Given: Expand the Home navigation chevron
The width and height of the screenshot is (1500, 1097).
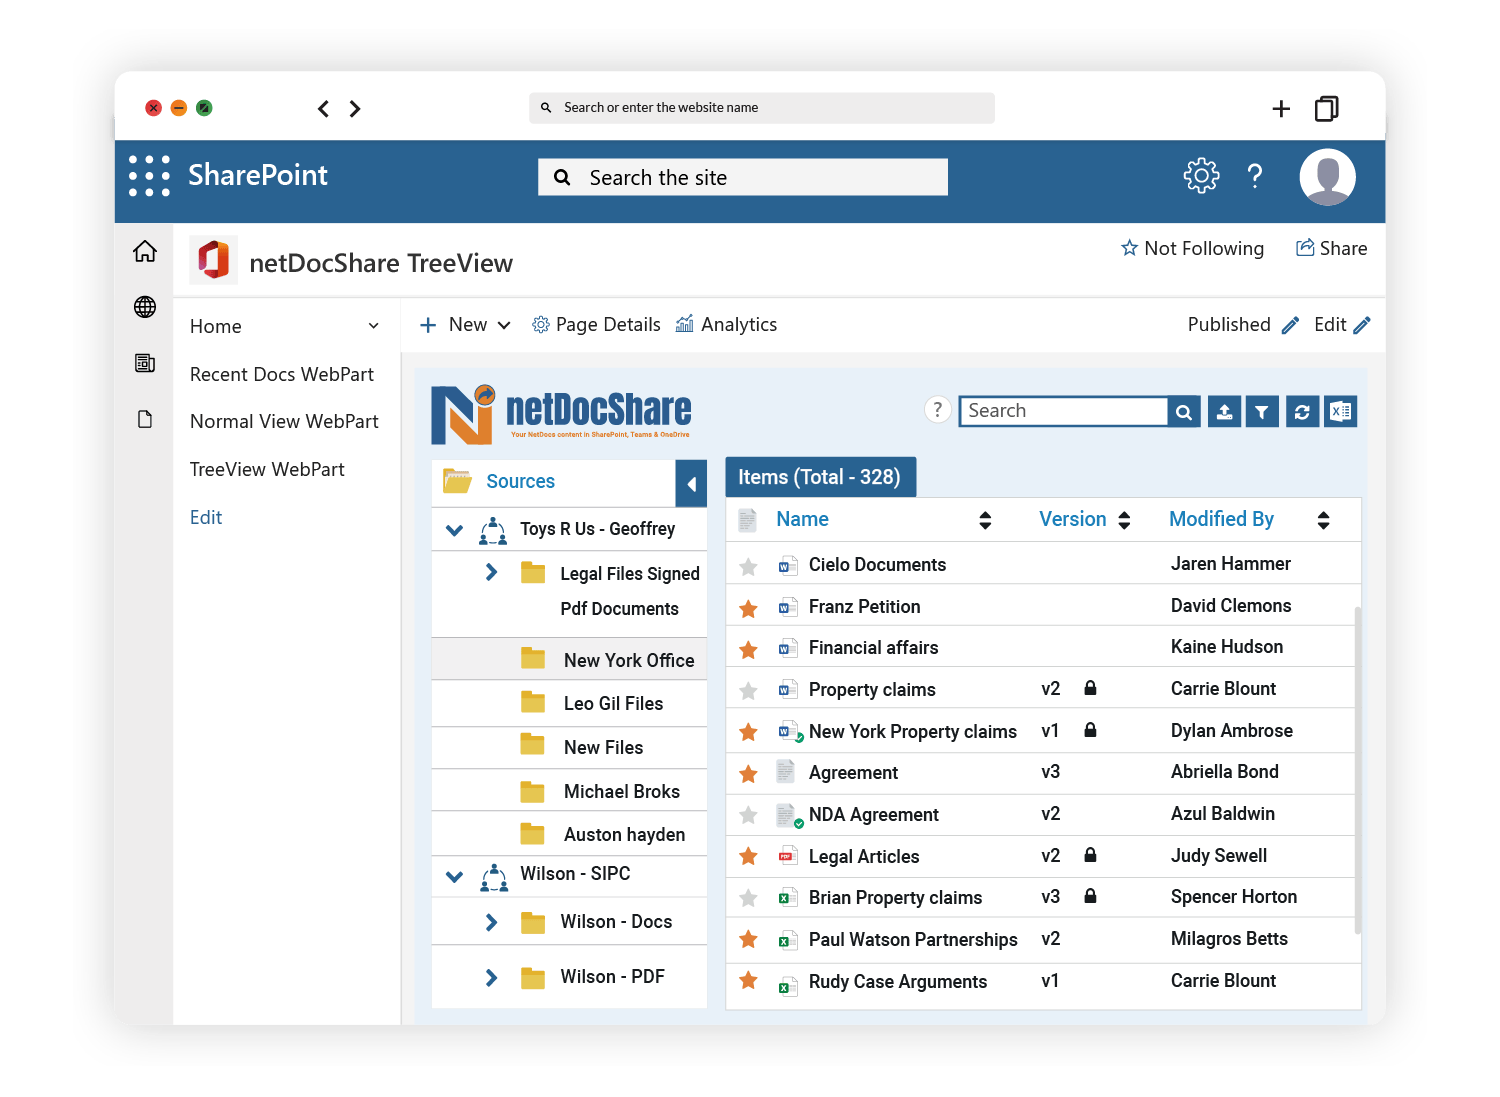Looking at the screenshot, I should click(x=373, y=326).
